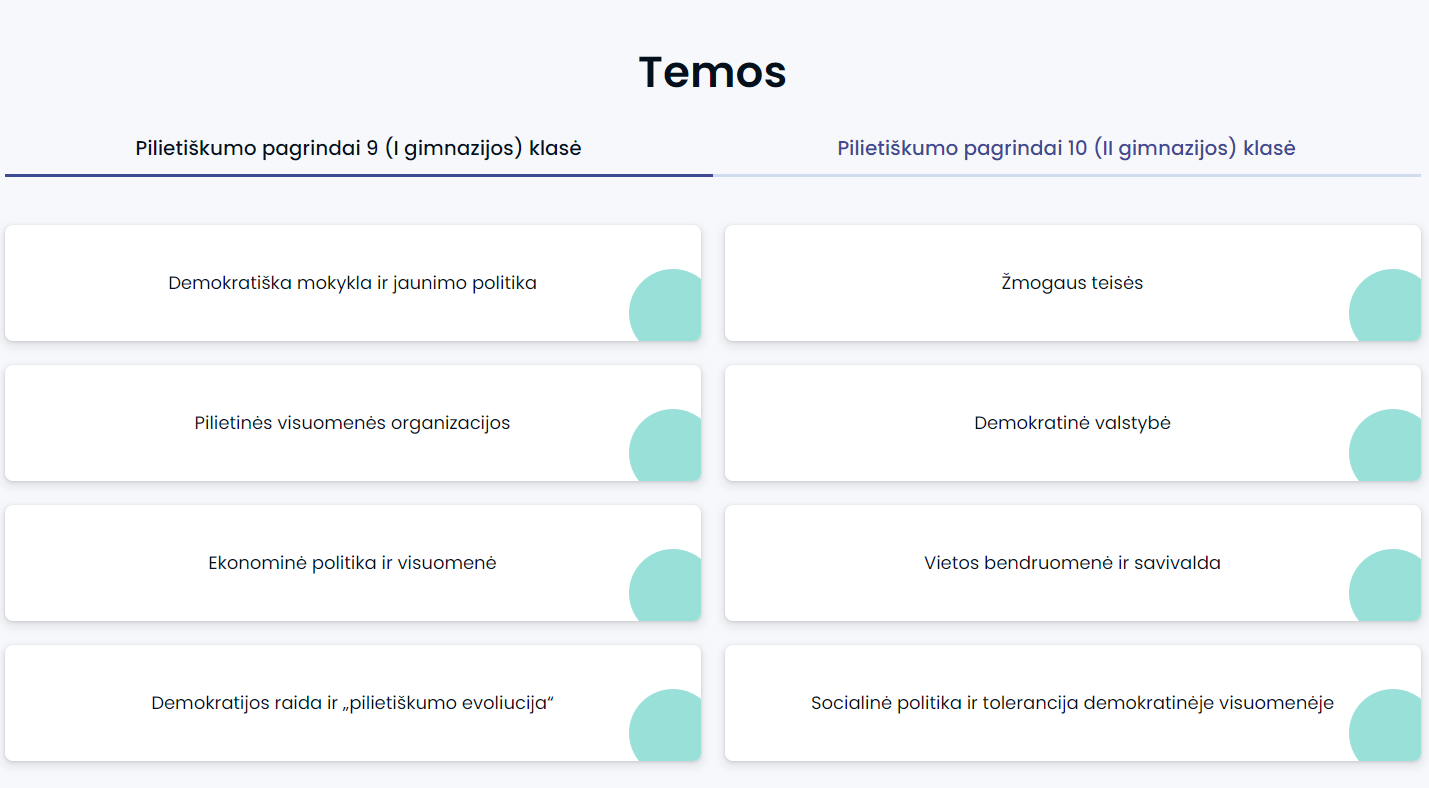Click teal circle on Vietos bendruomenė card
The width and height of the screenshot is (1429, 788).
coord(1387,587)
